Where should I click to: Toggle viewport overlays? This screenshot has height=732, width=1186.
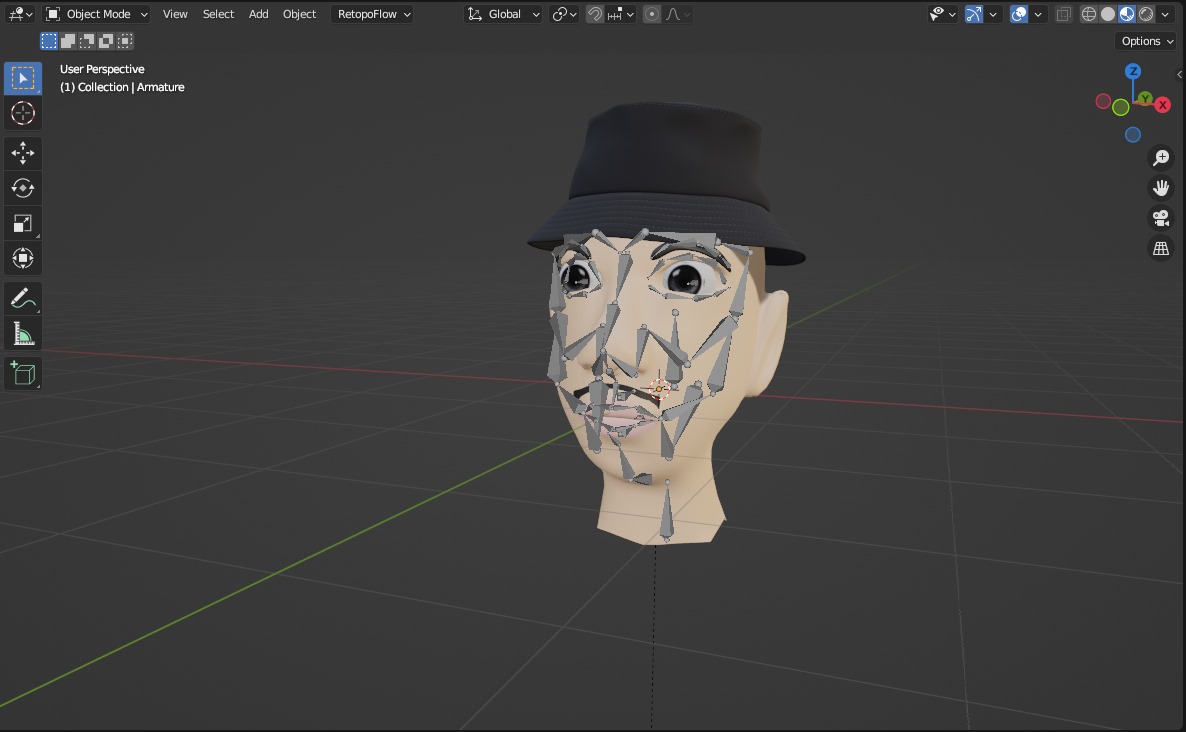pyautogui.click(x=1019, y=14)
